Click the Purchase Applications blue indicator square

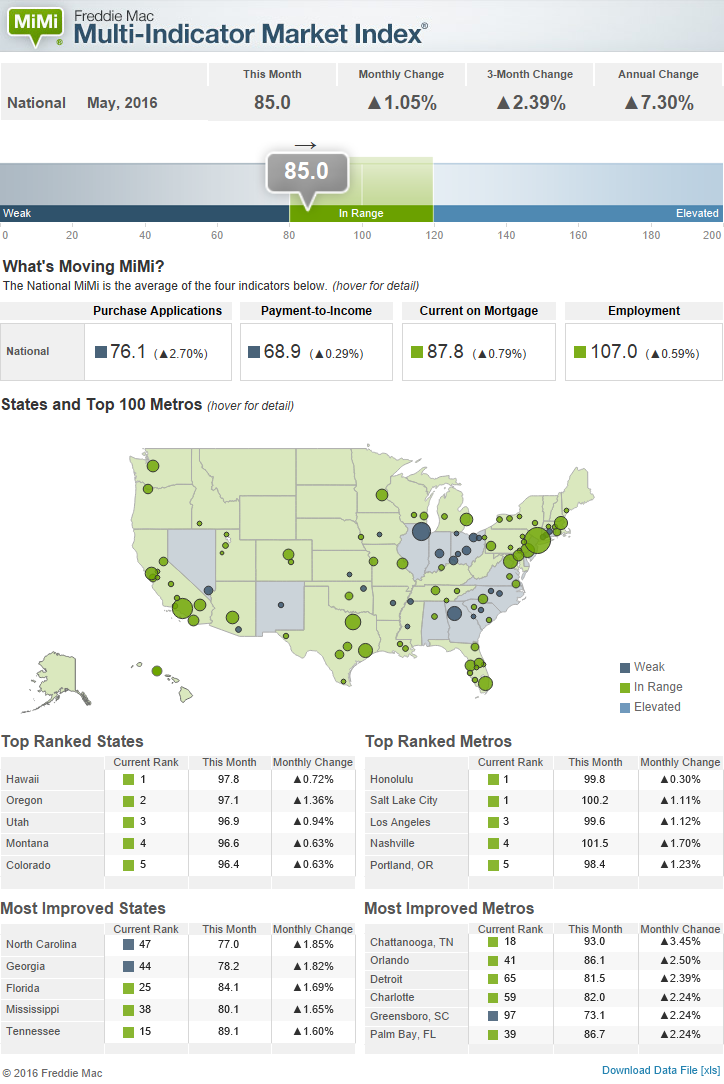[x=101, y=352]
